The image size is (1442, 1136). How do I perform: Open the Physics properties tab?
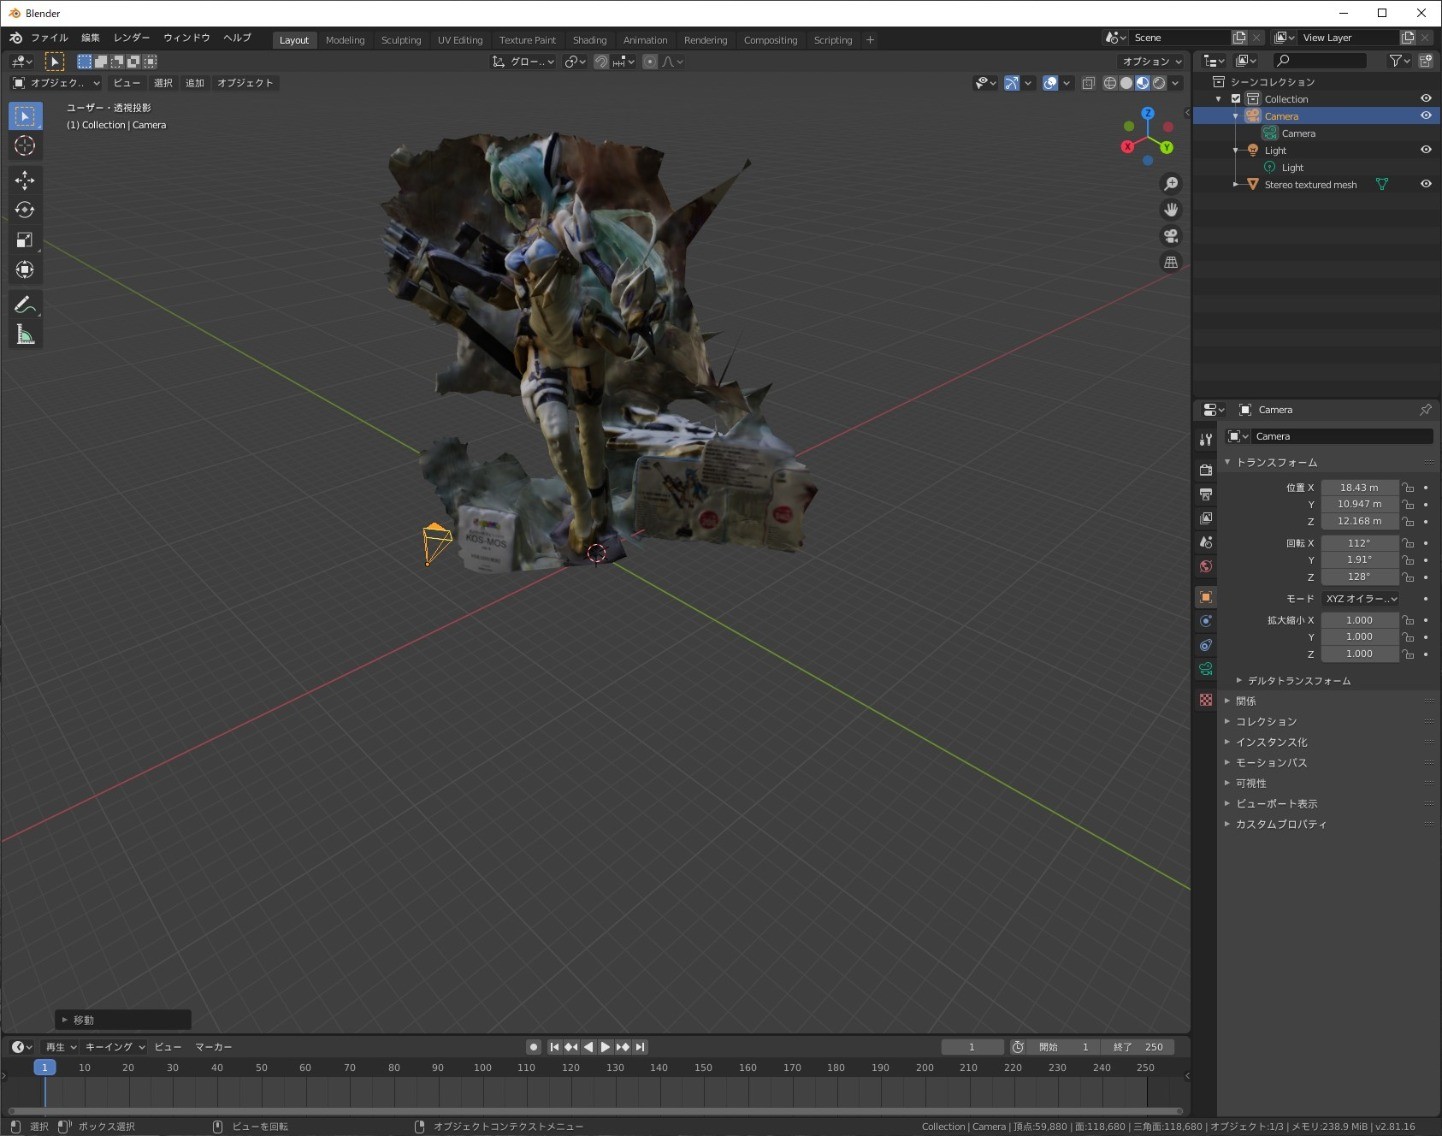[x=1206, y=621]
